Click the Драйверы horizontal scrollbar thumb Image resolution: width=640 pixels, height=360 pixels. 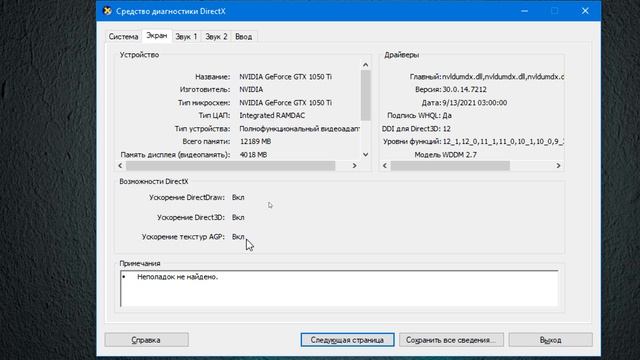[450, 165]
